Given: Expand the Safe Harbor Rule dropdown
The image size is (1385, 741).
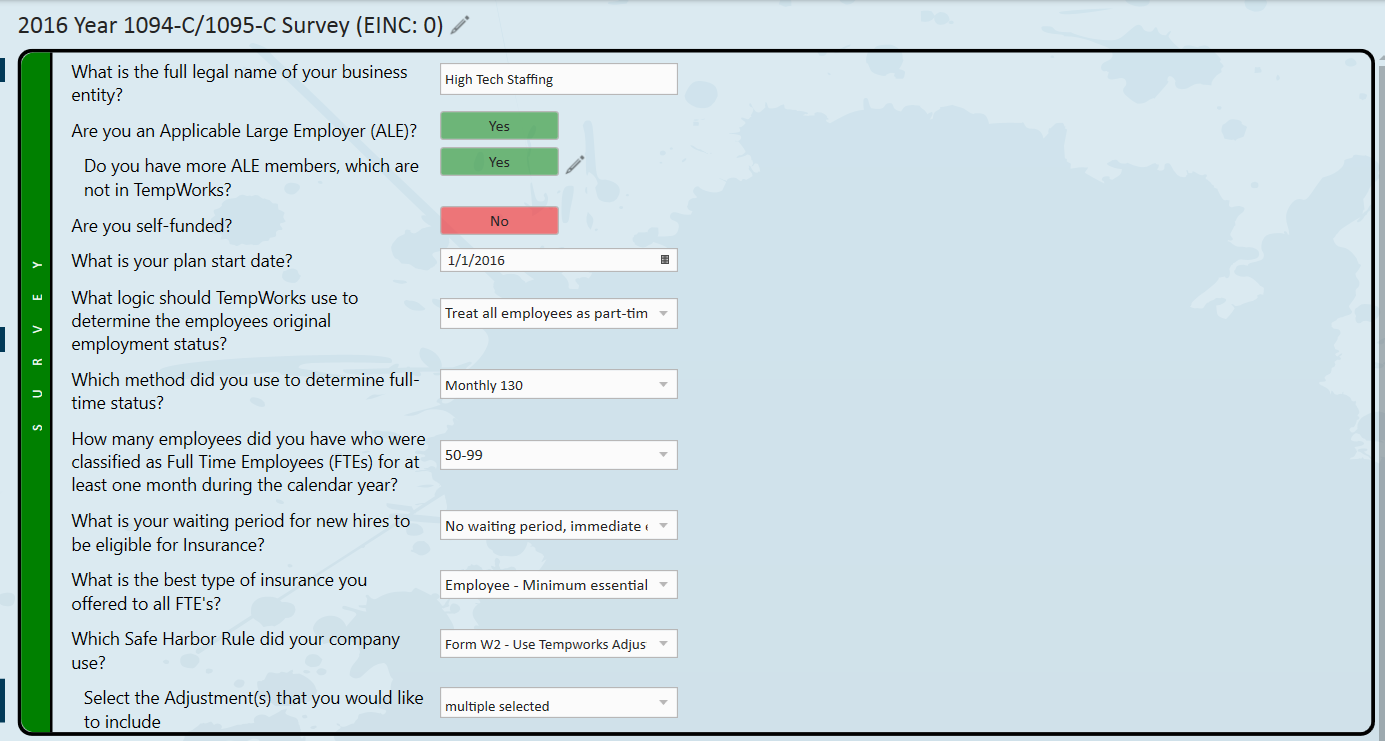Looking at the screenshot, I should (x=558, y=644).
